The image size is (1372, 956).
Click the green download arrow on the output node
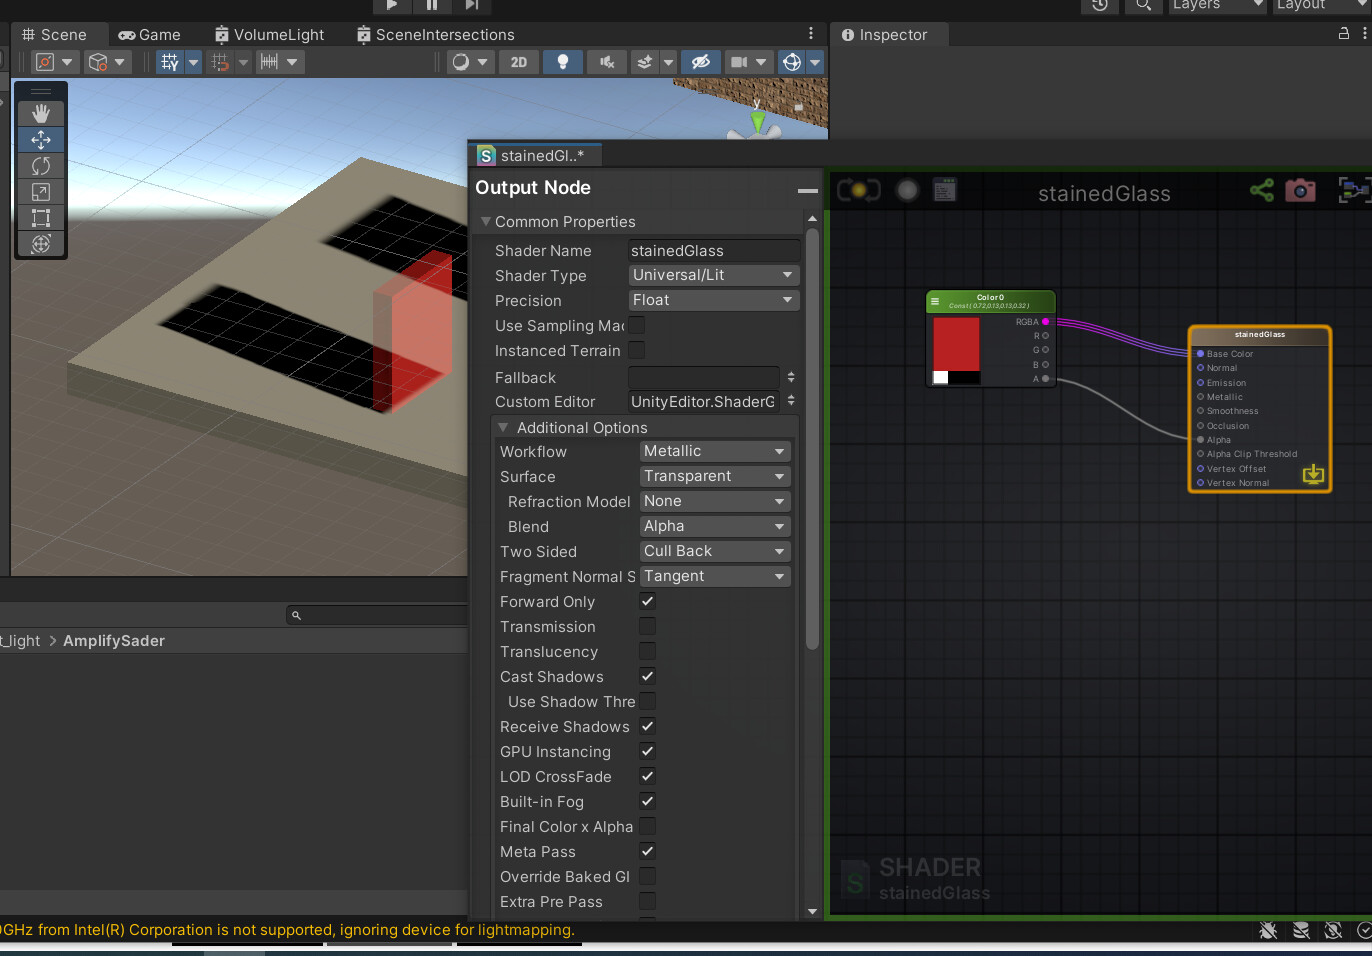coord(1313,475)
